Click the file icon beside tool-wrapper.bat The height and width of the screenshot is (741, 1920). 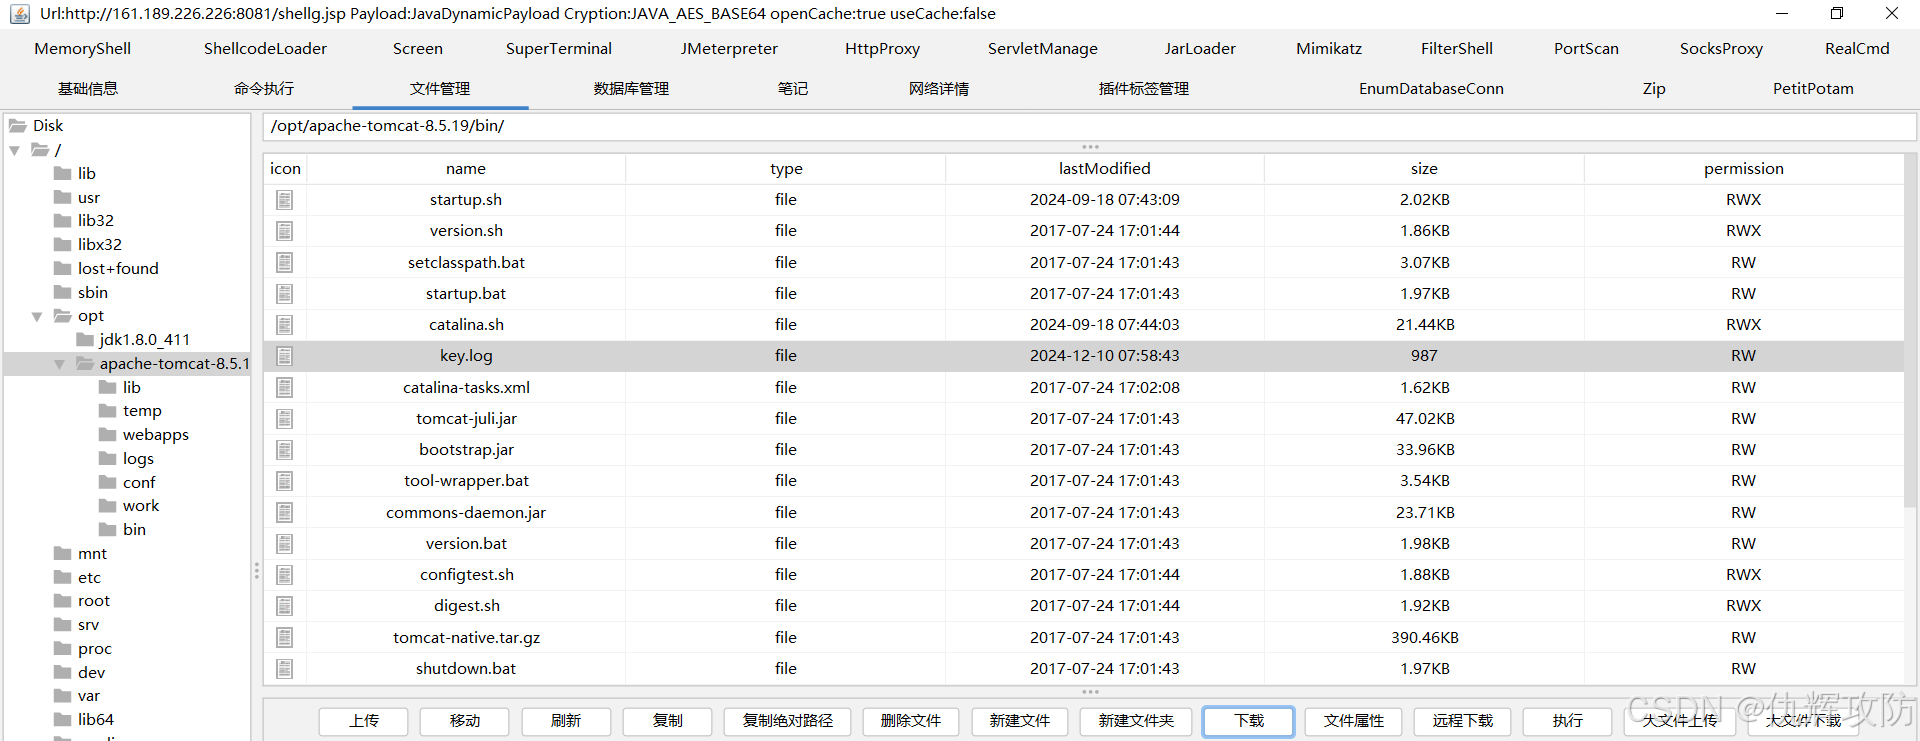coord(285,481)
